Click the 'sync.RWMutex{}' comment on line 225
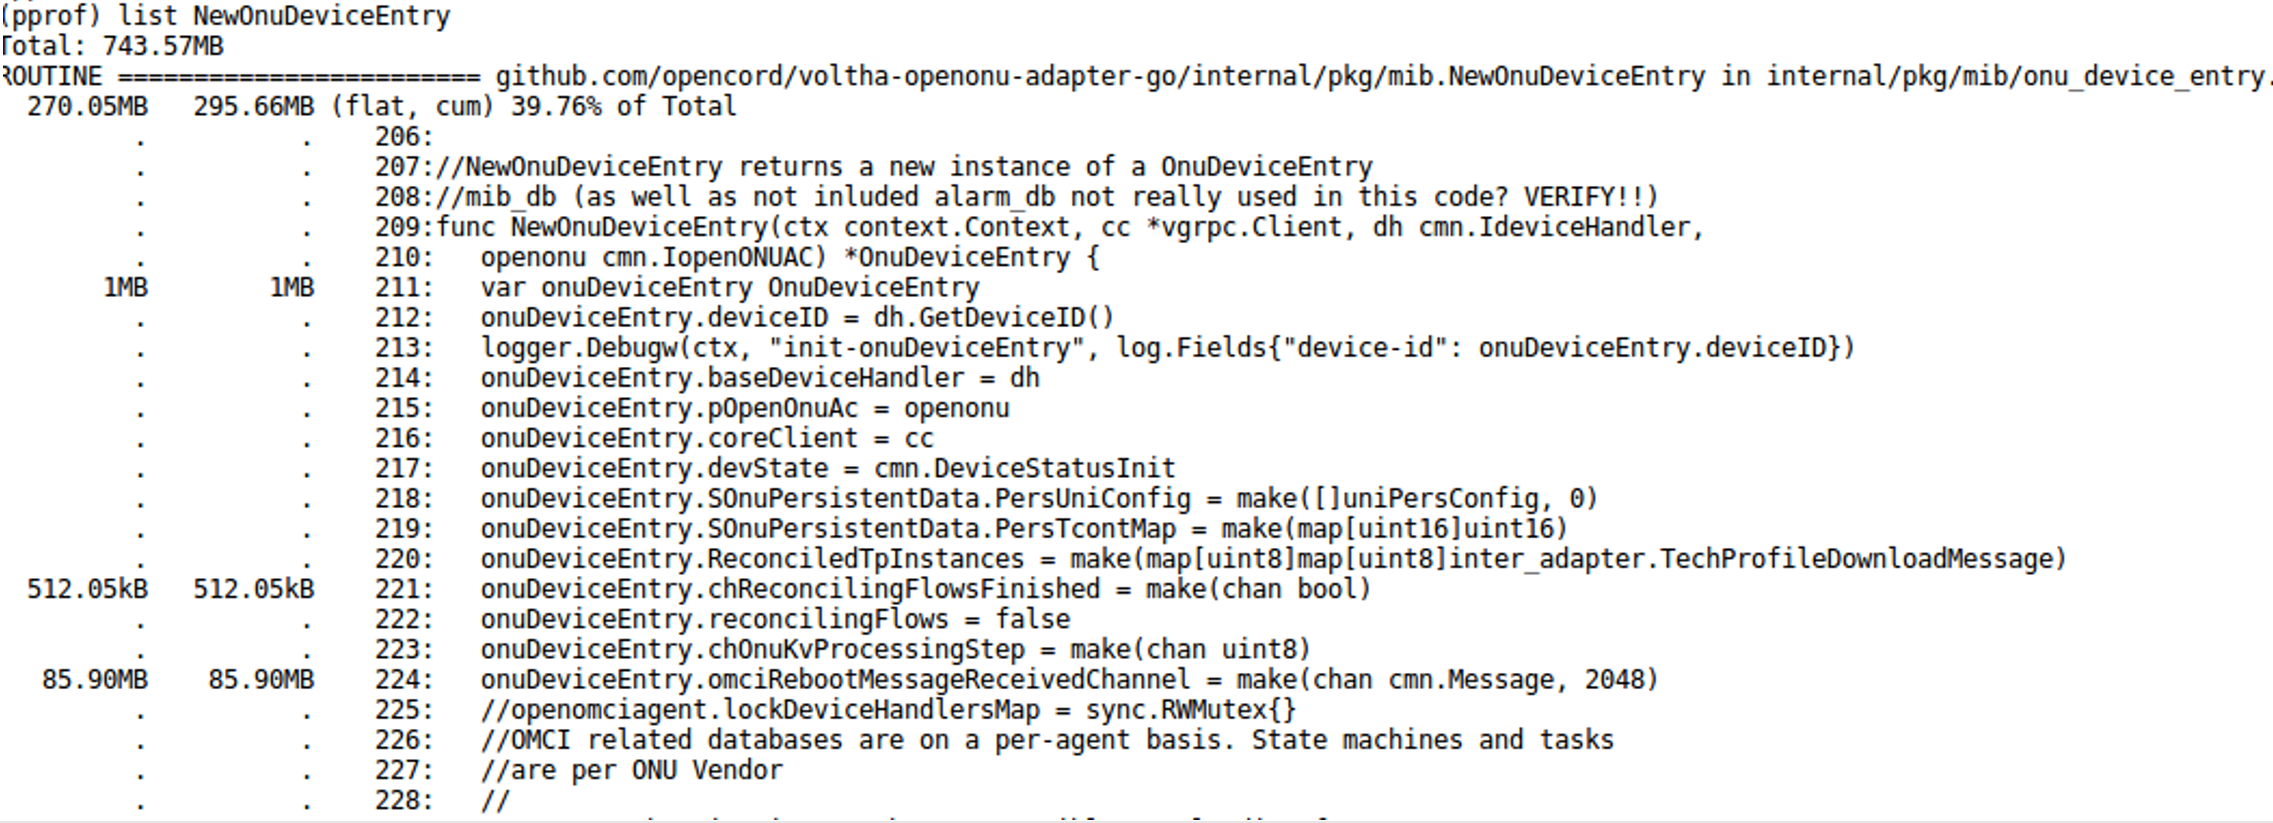2273x823 pixels. (x=1190, y=711)
